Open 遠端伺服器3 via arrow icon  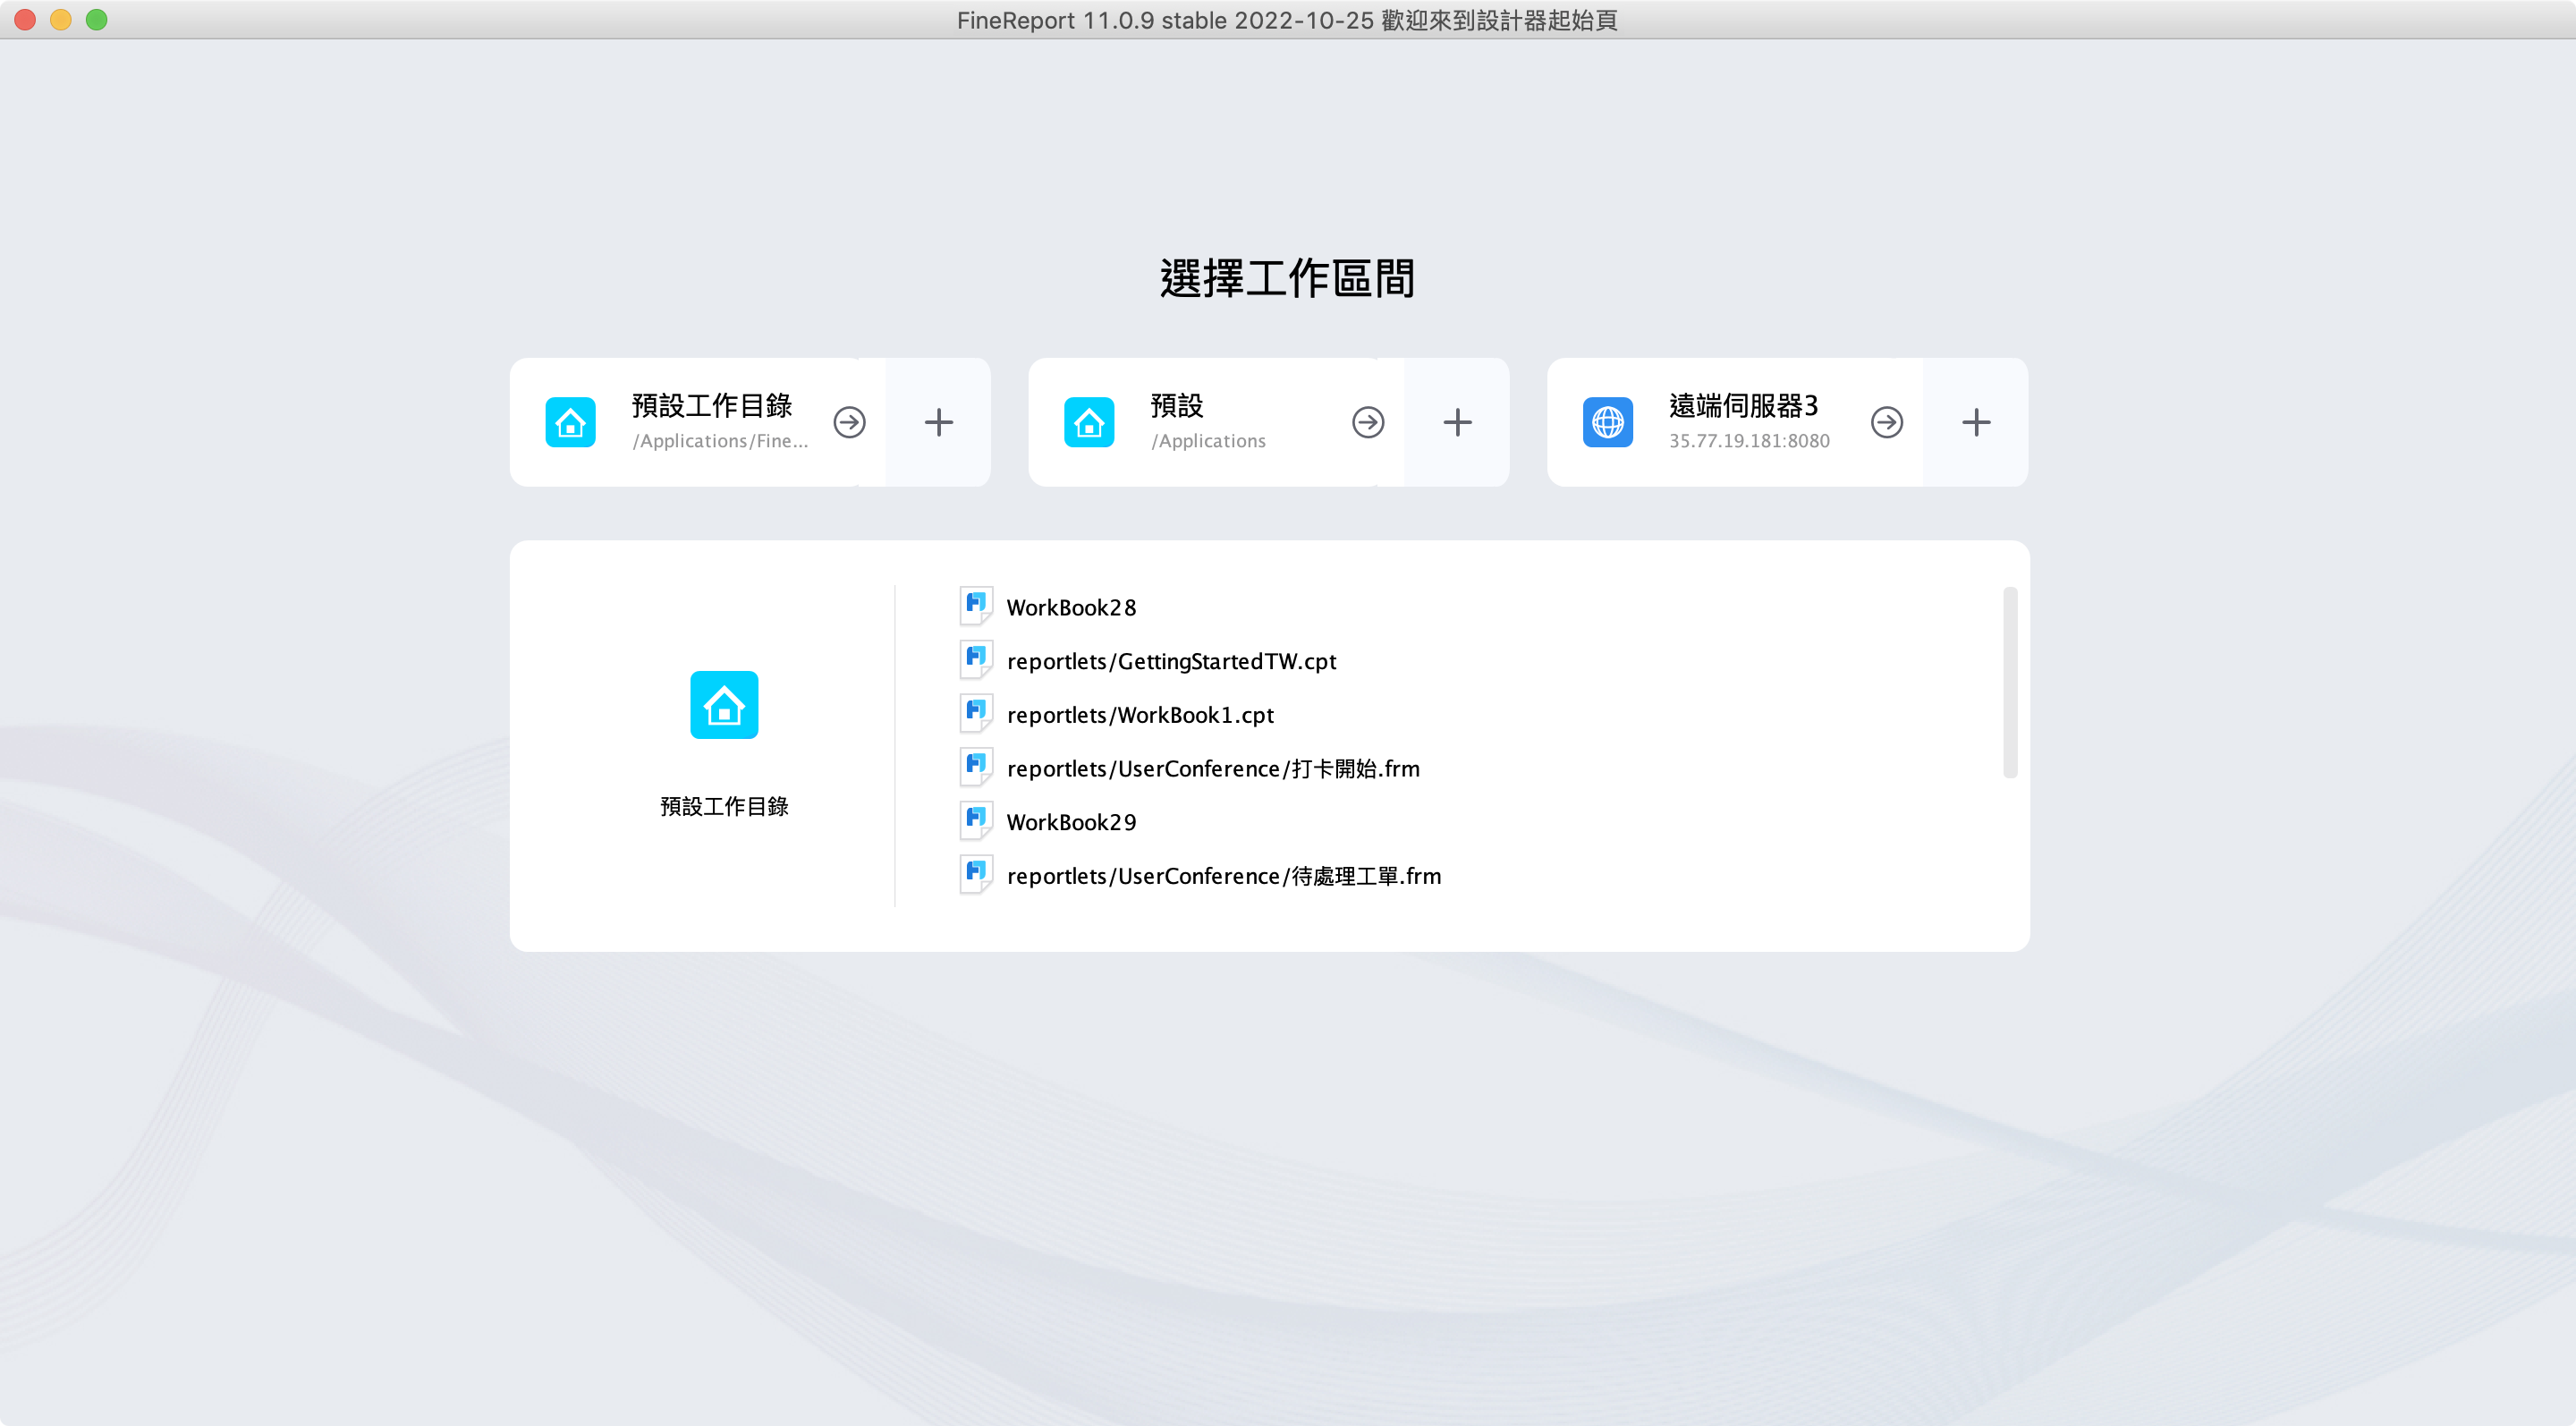1887,422
